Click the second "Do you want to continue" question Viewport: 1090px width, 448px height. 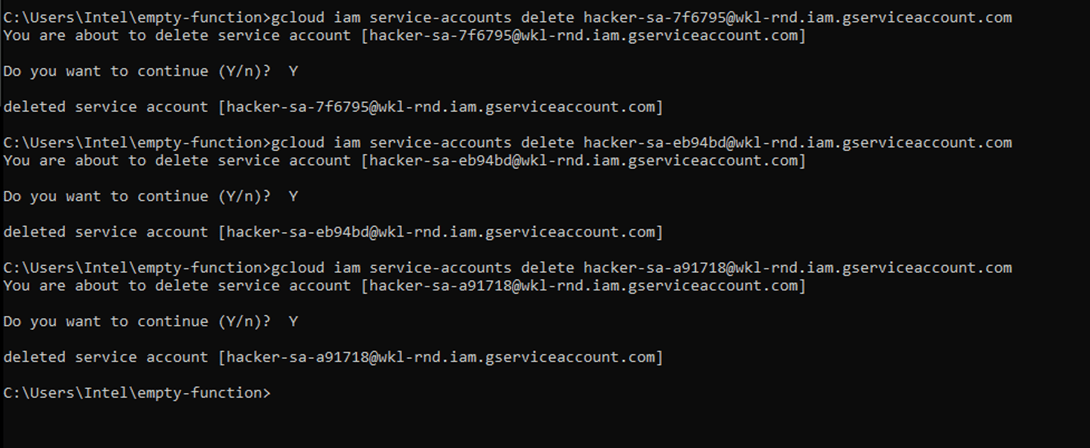pos(136,196)
